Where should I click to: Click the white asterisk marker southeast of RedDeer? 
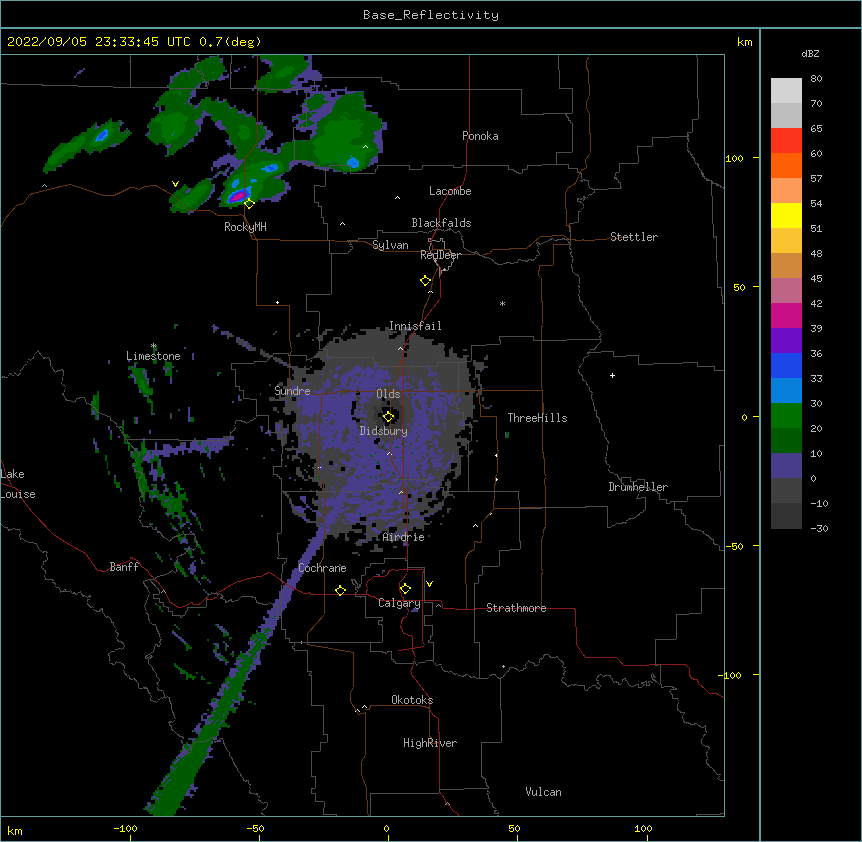pos(502,303)
